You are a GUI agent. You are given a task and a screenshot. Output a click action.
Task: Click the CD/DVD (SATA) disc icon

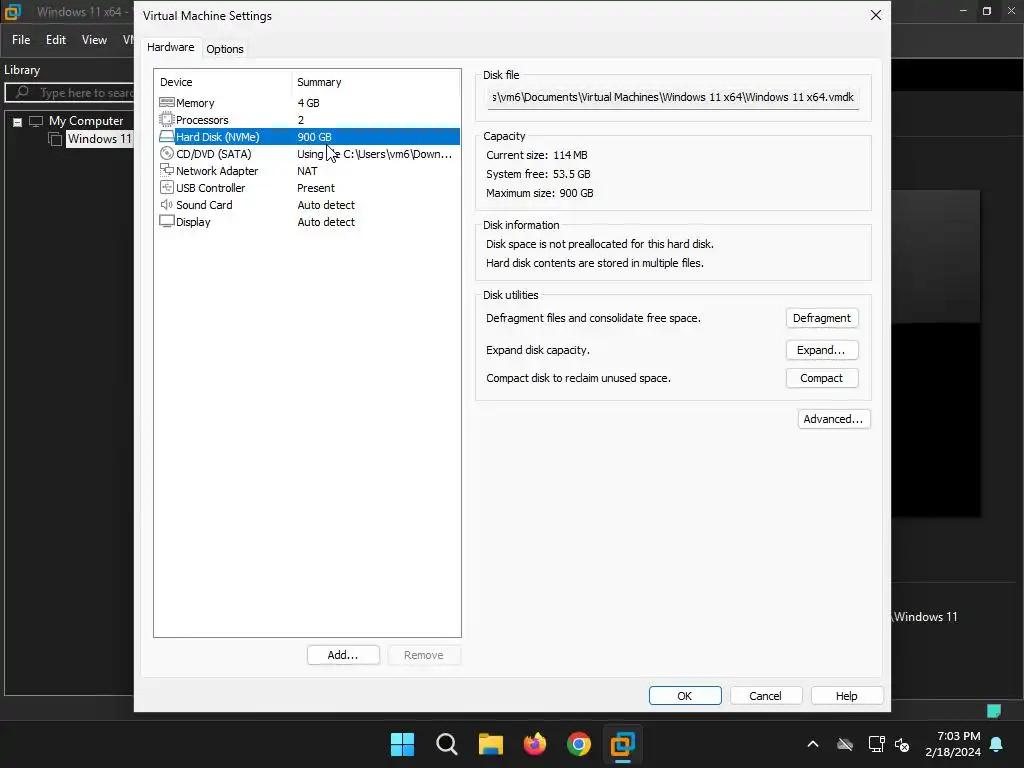click(x=167, y=153)
